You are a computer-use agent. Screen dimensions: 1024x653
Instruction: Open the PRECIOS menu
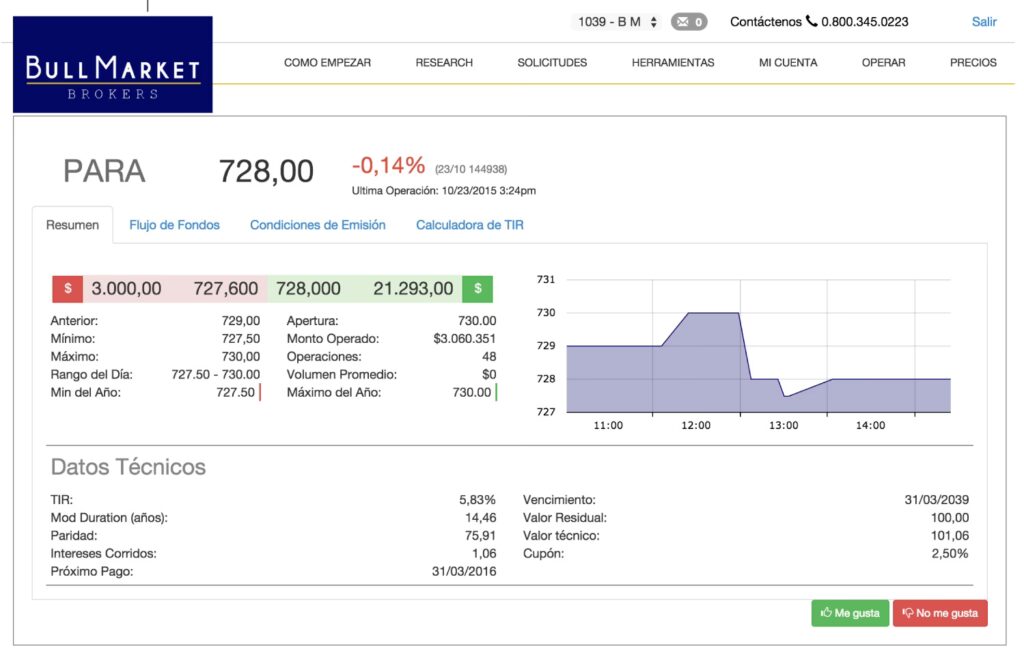pyautogui.click(x=973, y=63)
